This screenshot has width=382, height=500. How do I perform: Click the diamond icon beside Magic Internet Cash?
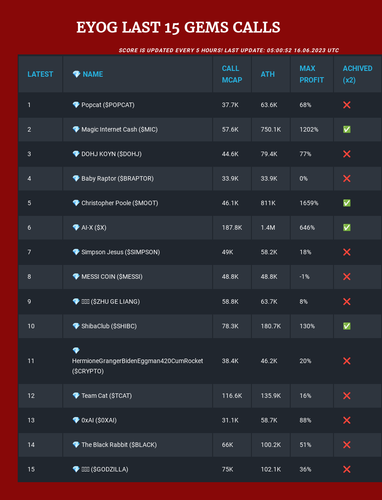pos(76,129)
